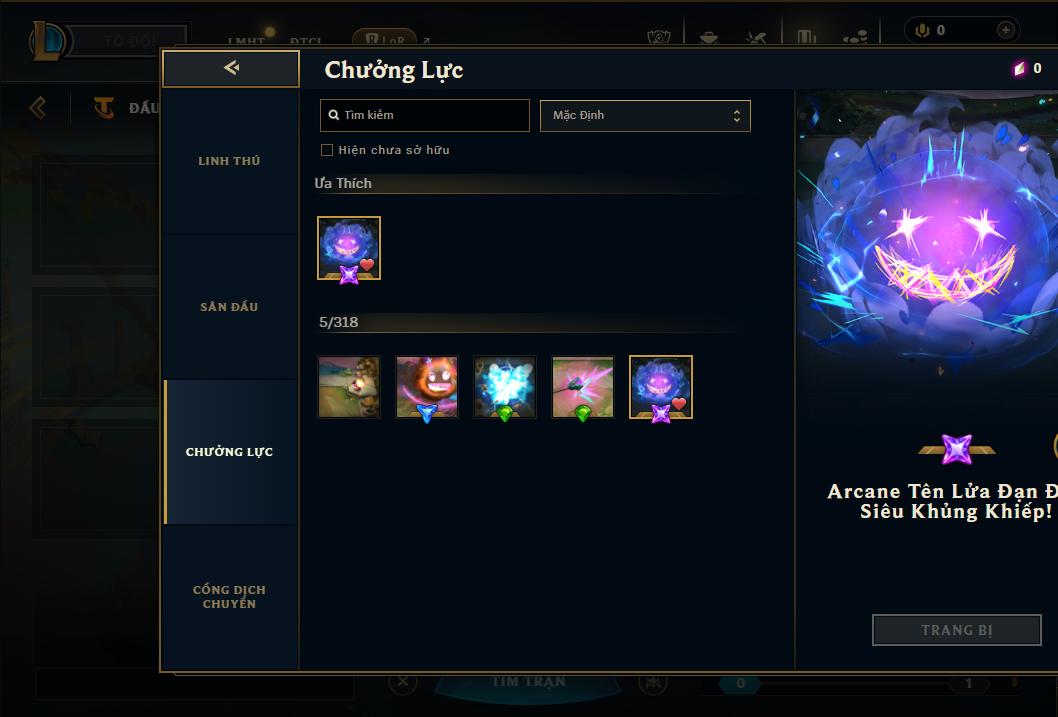The height and width of the screenshot is (717, 1058).
Task: Enable the Hiện chưa sở hữu checkbox
Action: (x=327, y=150)
